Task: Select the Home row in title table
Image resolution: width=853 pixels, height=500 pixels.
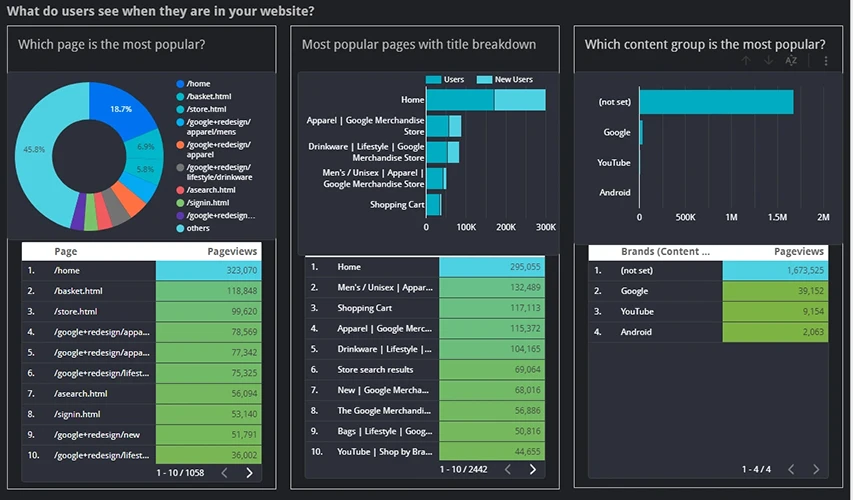Action: coord(425,267)
